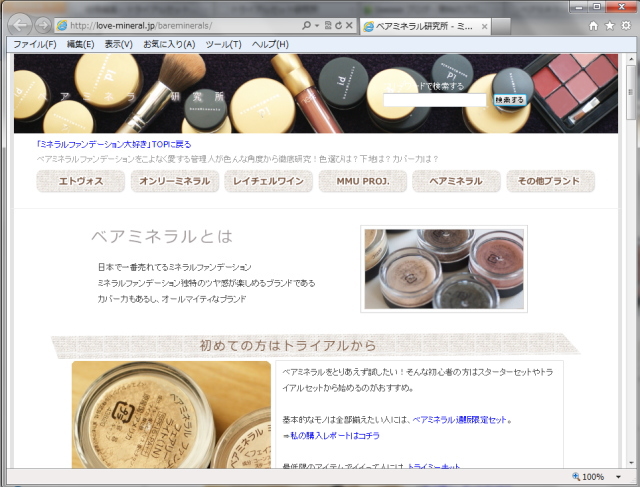This screenshot has height=487, width=640.
Task: Go to Home page icon
Action: [x=593, y=26]
